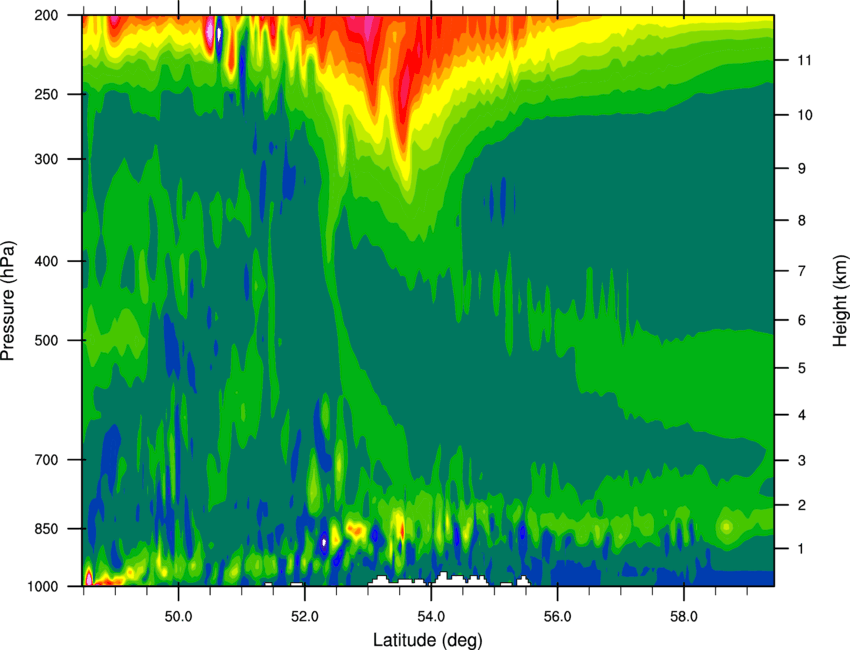The width and height of the screenshot is (850, 650).
Task: Select the 6 km height label
Action: (x=802, y=320)
